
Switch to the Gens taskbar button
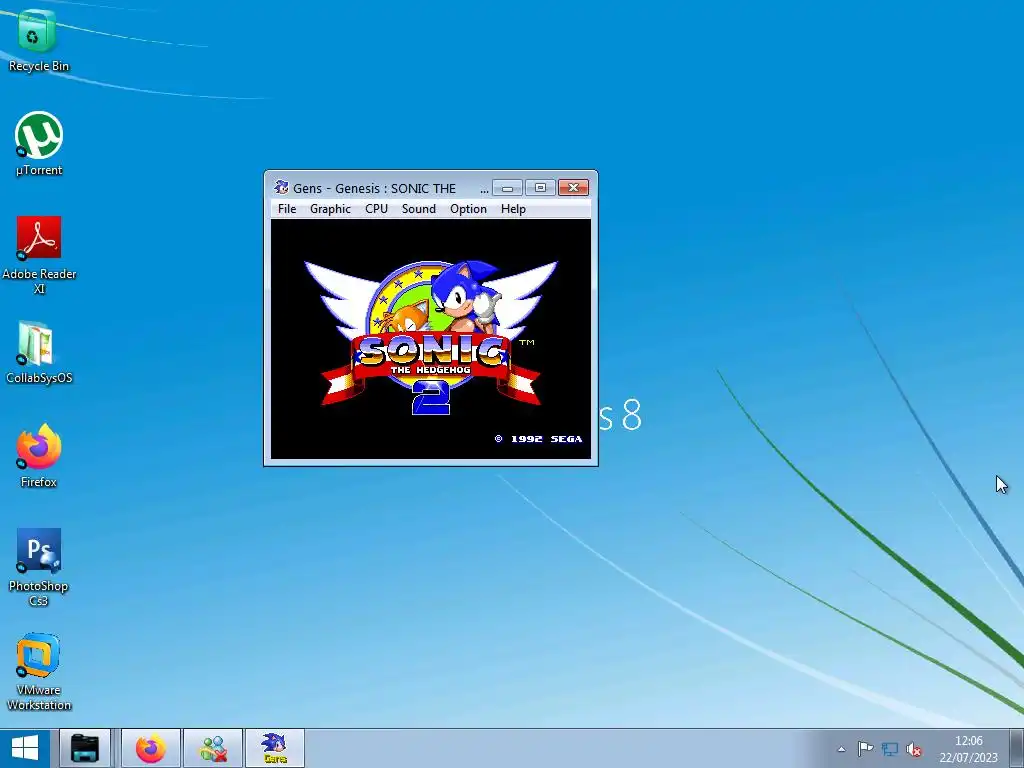275,748
